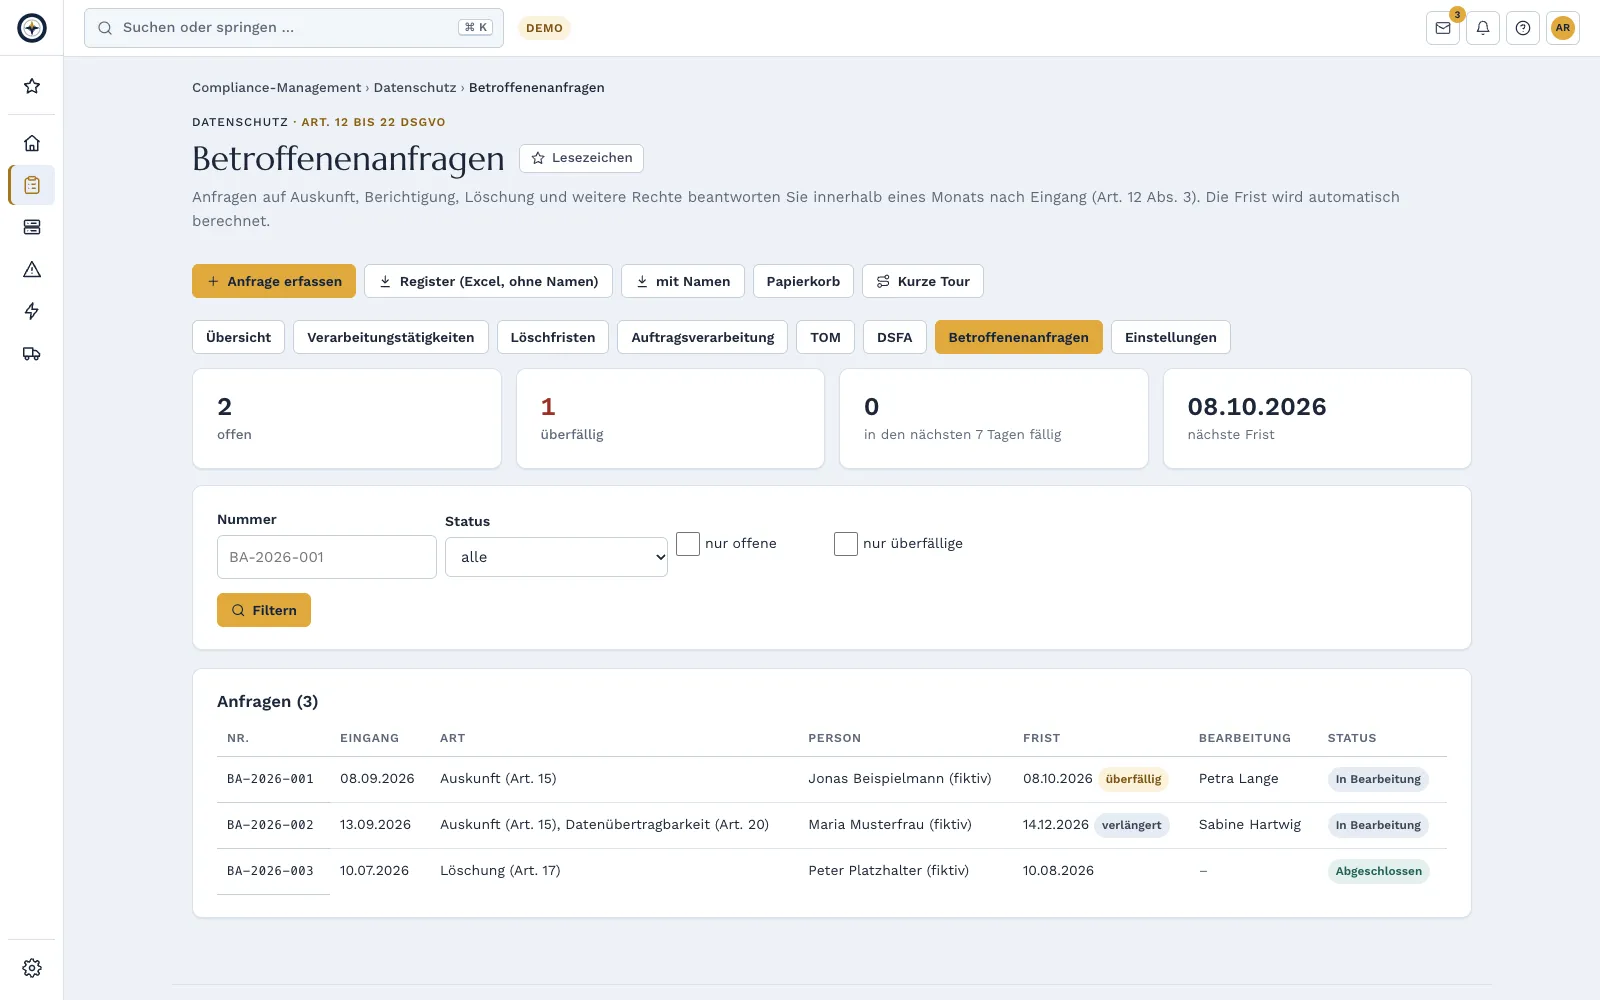Image resolution: width=1600 pixels, height=1000 pixels.
Task: Click 'überfällig' badge in Frist column
Action: click(1134, 779)
